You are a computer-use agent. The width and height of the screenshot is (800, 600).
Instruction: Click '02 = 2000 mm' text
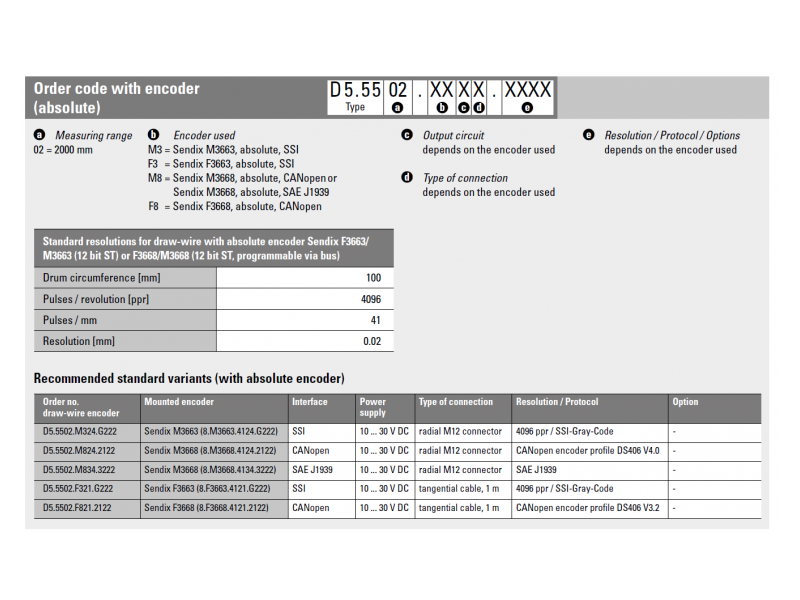[63, 149]
